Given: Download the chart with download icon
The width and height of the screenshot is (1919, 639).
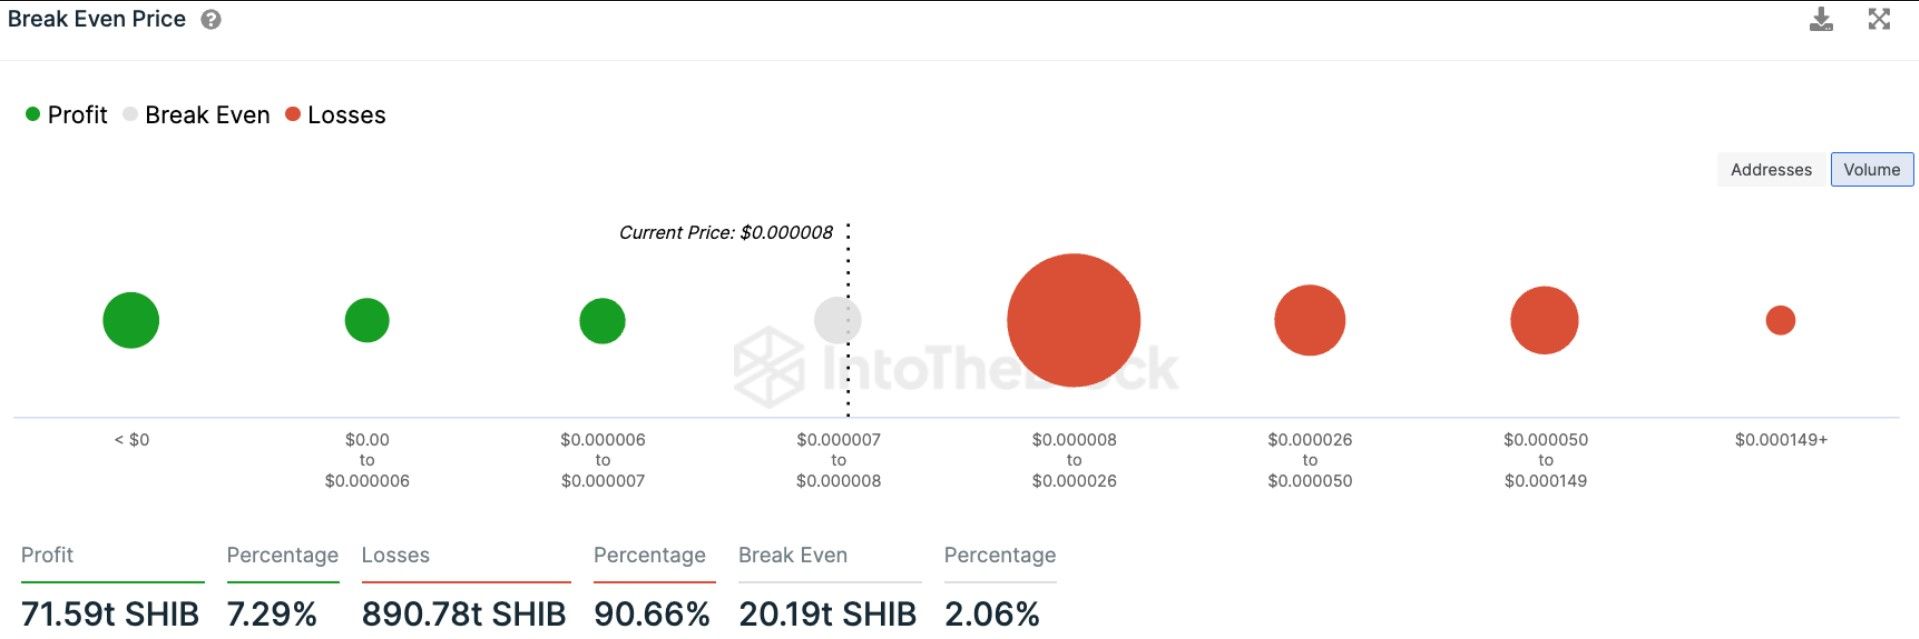Looking at the screenshot, I should [x=1821, y=19].
